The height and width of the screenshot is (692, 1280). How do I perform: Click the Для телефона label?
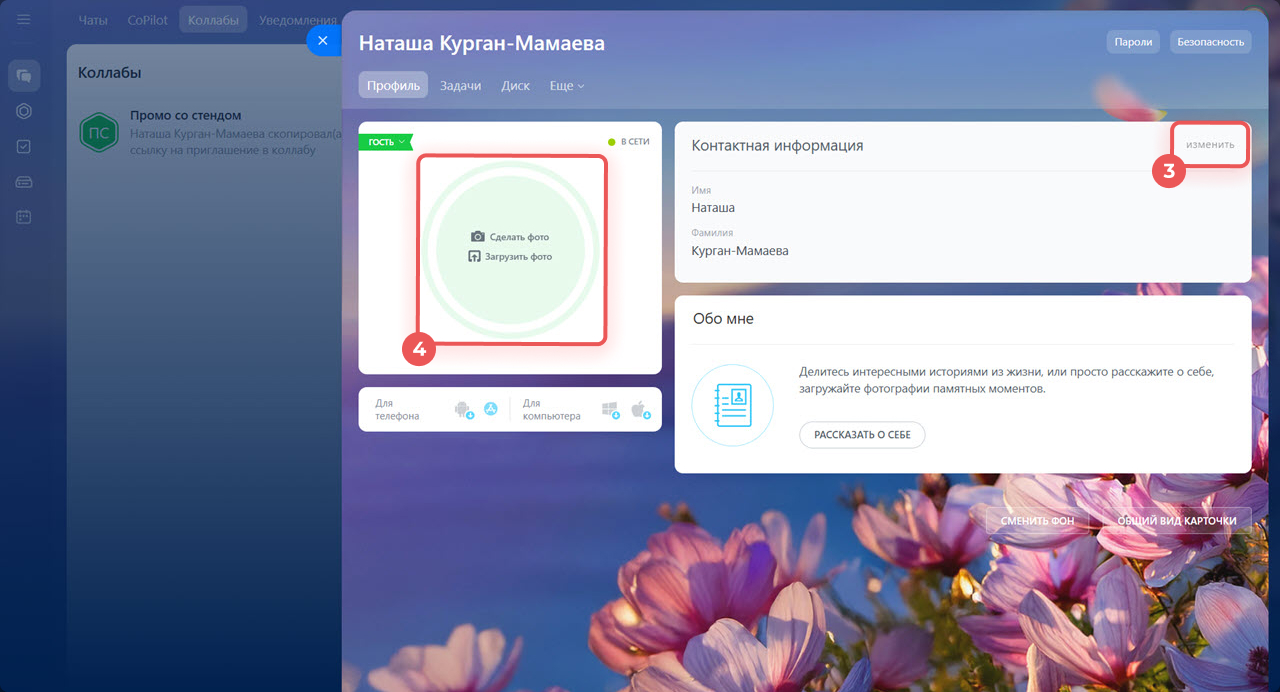[x=398, y=409]
